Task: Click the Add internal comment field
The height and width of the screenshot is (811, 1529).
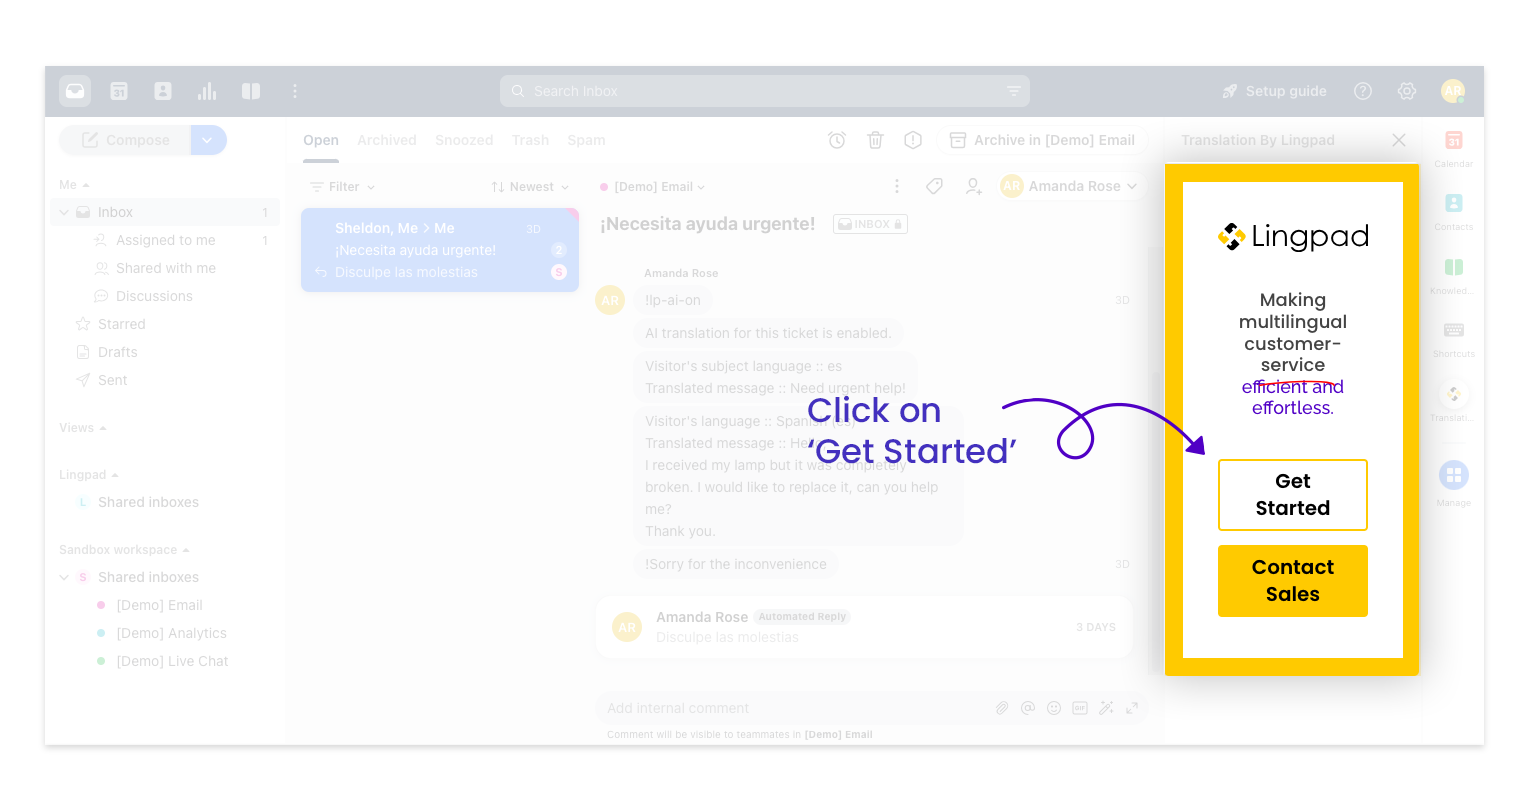Action: (790, 708)
